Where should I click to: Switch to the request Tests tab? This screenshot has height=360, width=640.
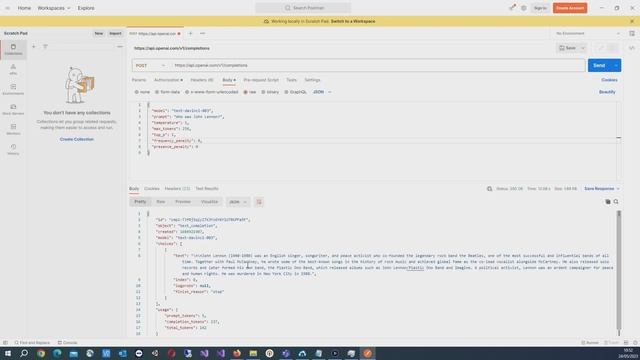pyautogui.click(x=291, y=80)
